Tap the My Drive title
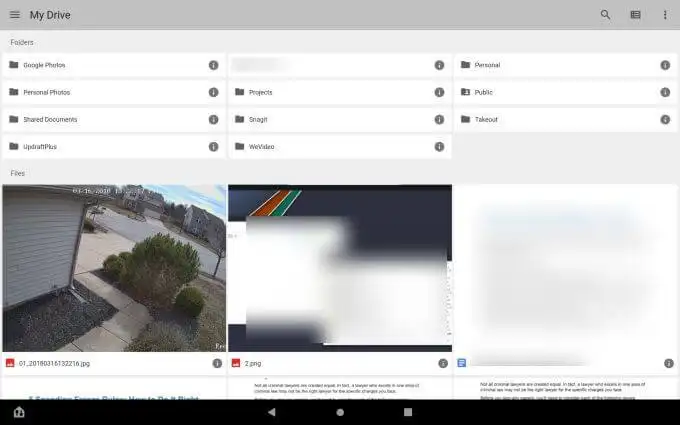 [x=50, y=15]
